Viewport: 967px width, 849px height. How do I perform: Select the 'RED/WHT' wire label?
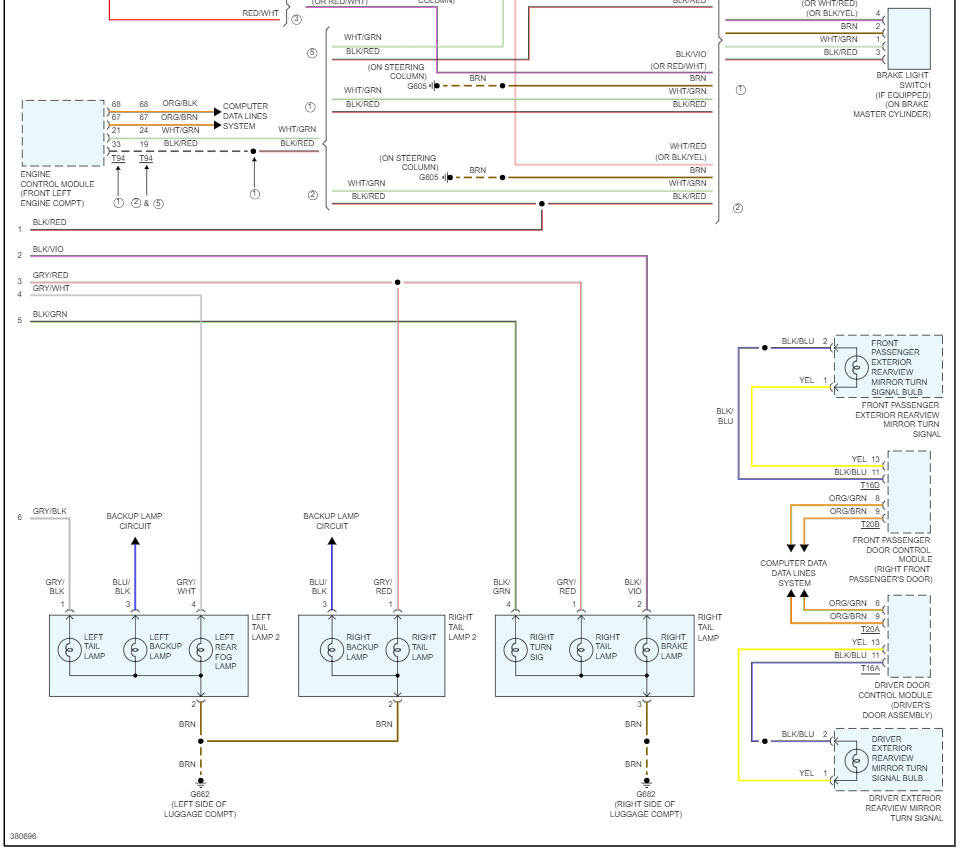(x=260, y=13)
